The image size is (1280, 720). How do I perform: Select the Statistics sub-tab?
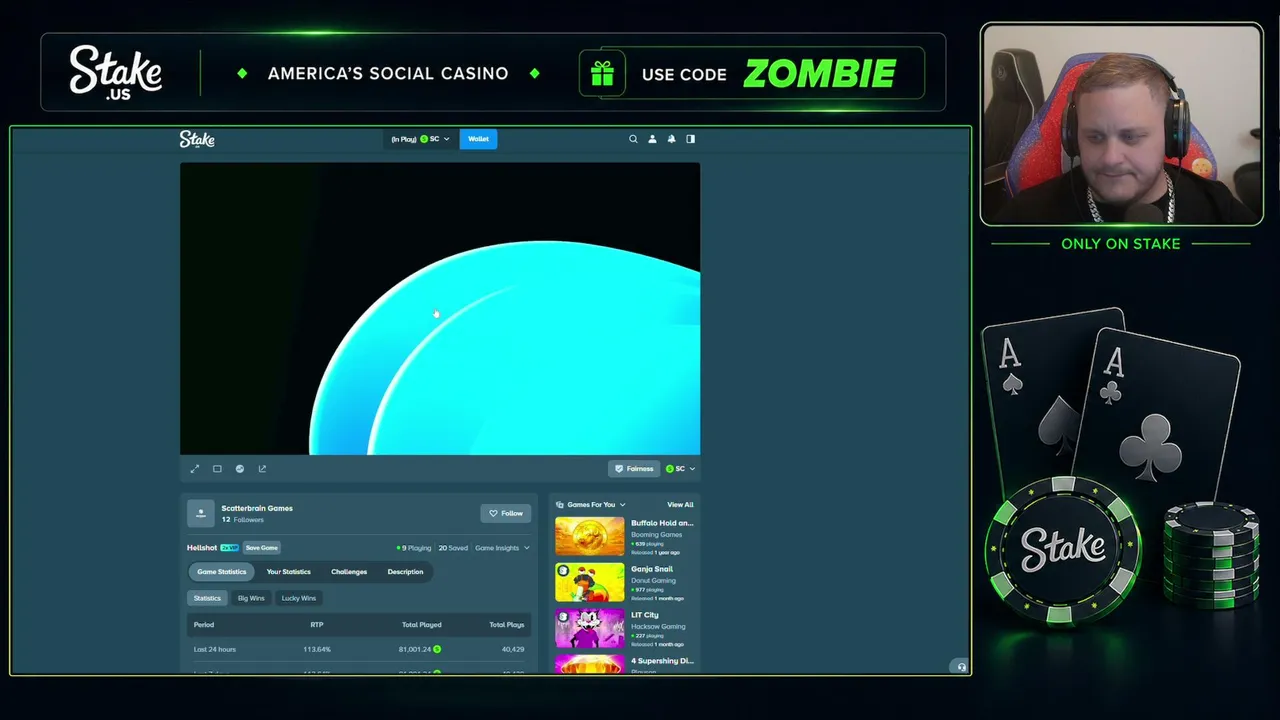(207, 598)
